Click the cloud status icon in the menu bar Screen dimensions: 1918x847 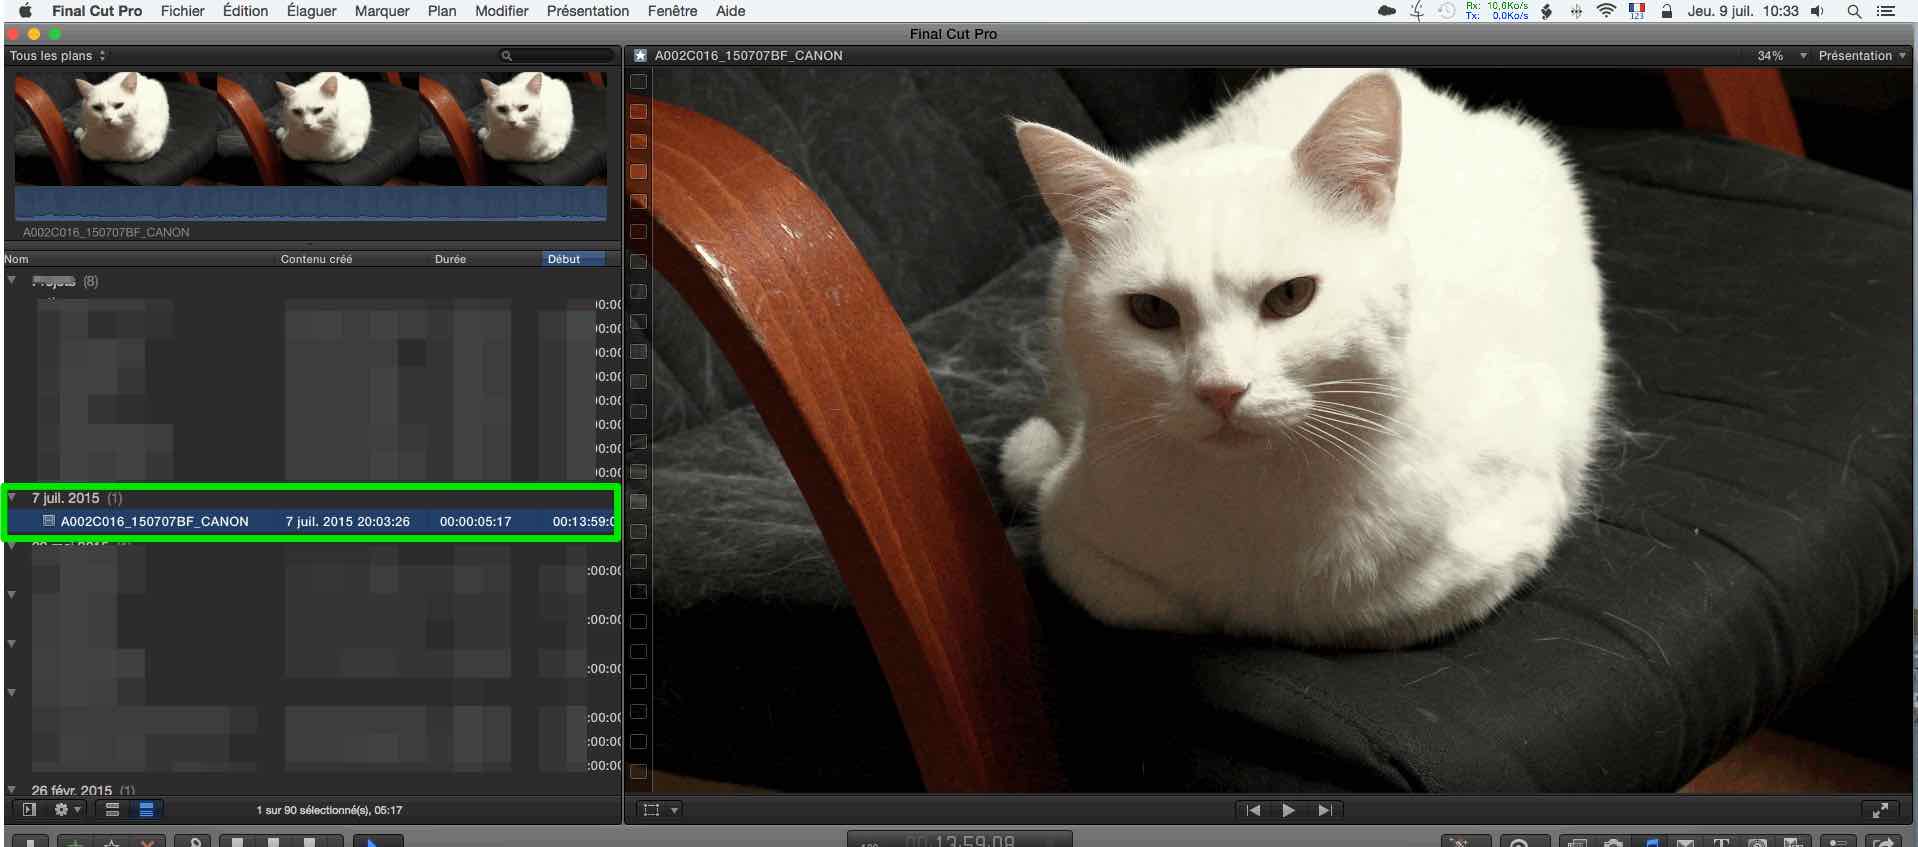coord(1387,11)
